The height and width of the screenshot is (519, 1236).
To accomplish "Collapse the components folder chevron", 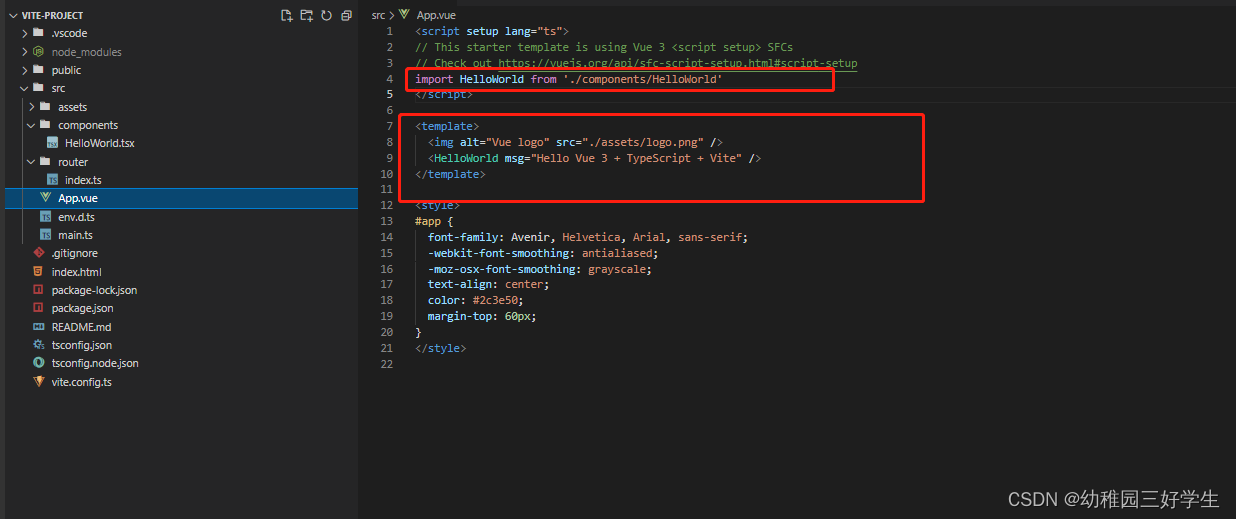I will point(32,125).
